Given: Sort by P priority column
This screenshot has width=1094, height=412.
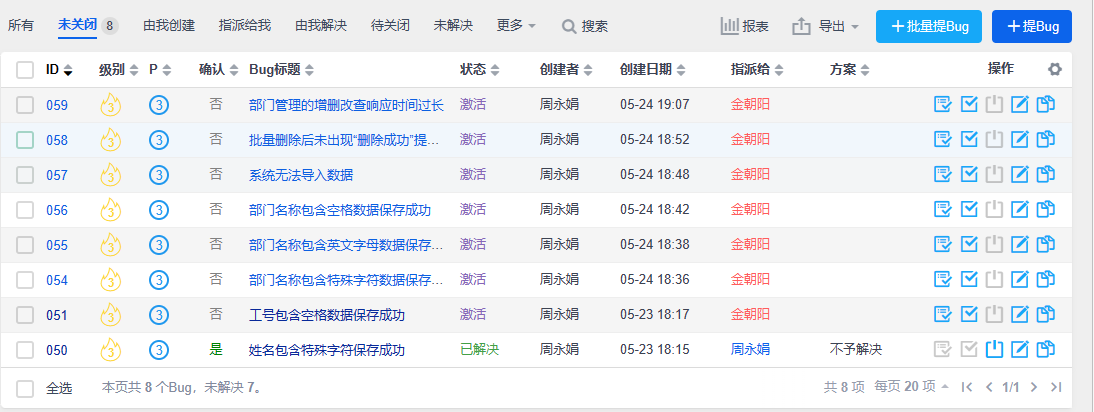Looking at the screenshot, I should point(160,70).
